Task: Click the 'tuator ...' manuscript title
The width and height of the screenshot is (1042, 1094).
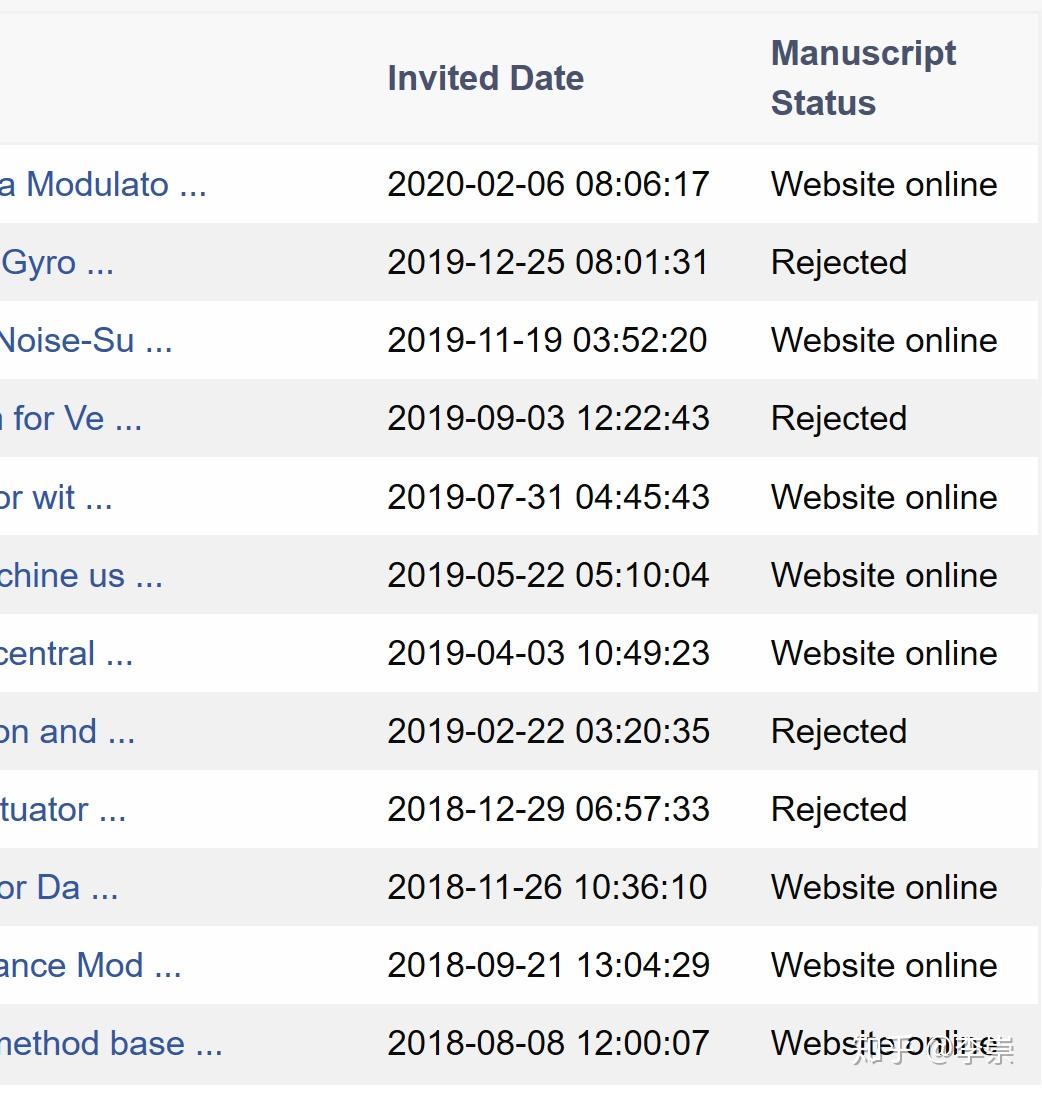Action: pos(62,809)
